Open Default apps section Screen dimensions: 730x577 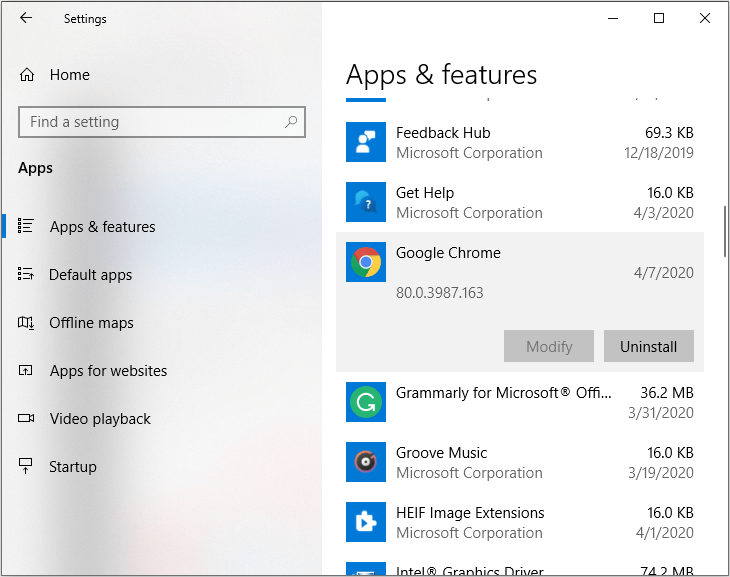click(x=90, y=275)
